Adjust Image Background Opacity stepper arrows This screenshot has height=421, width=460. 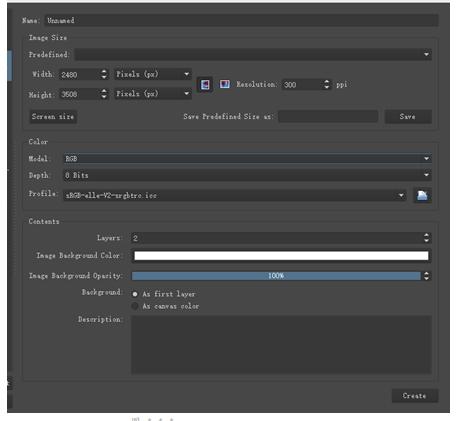[426, 276]
